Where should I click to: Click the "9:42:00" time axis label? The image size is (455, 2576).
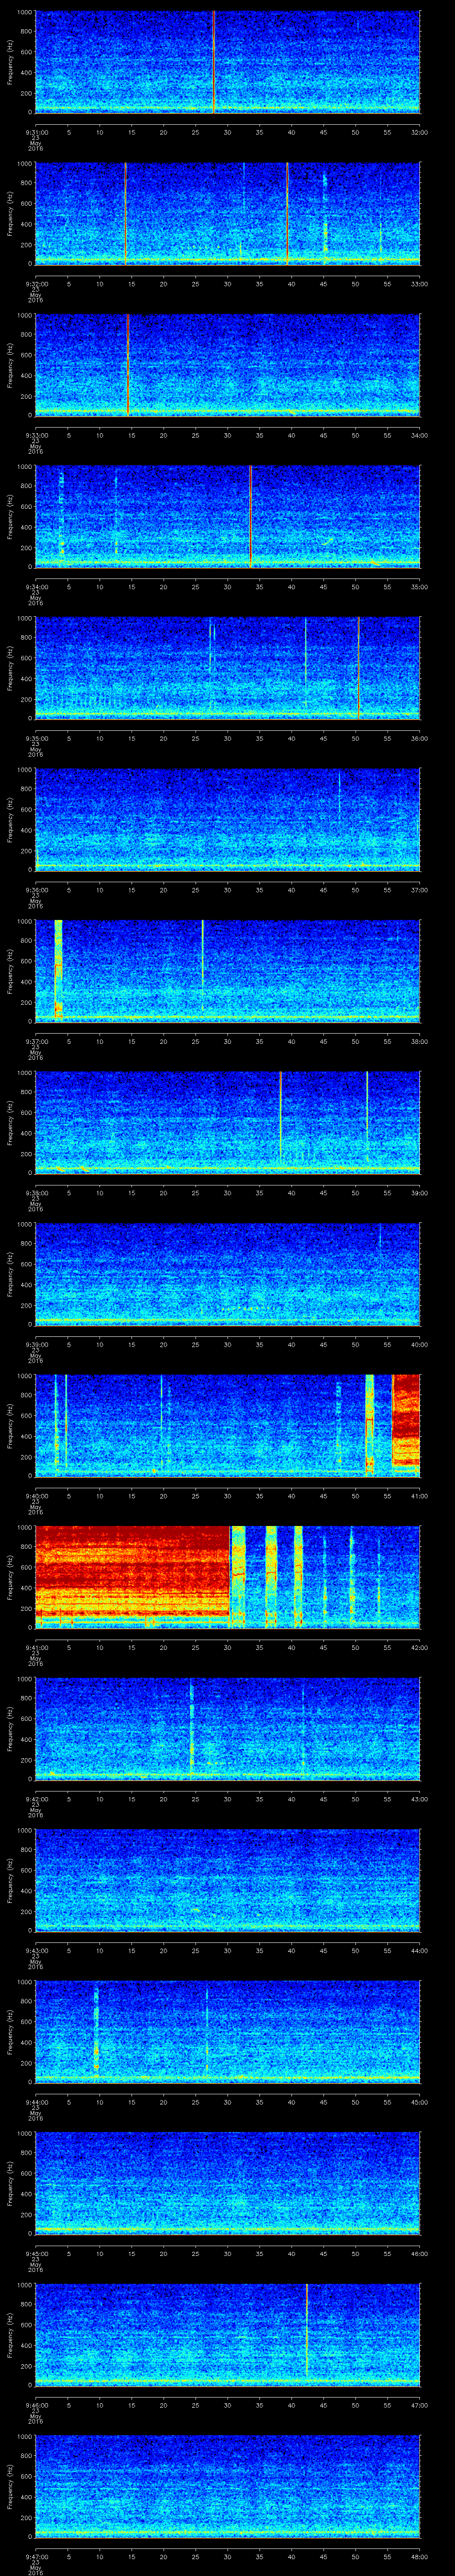coord(36,1799)
